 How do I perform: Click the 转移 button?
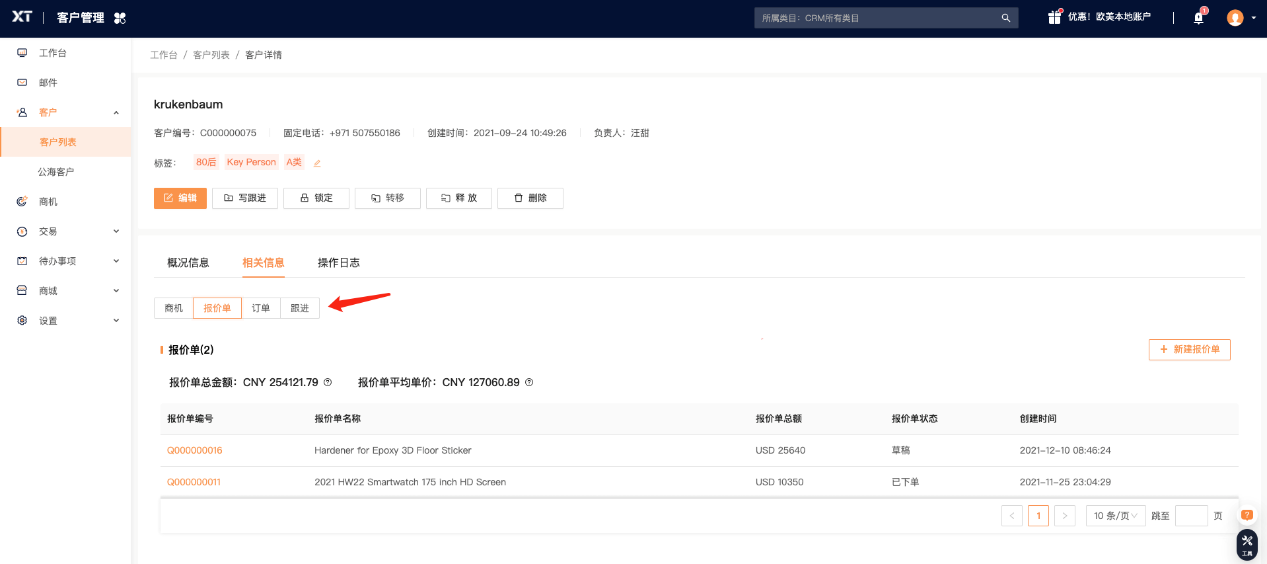click(x=387, y=198)
